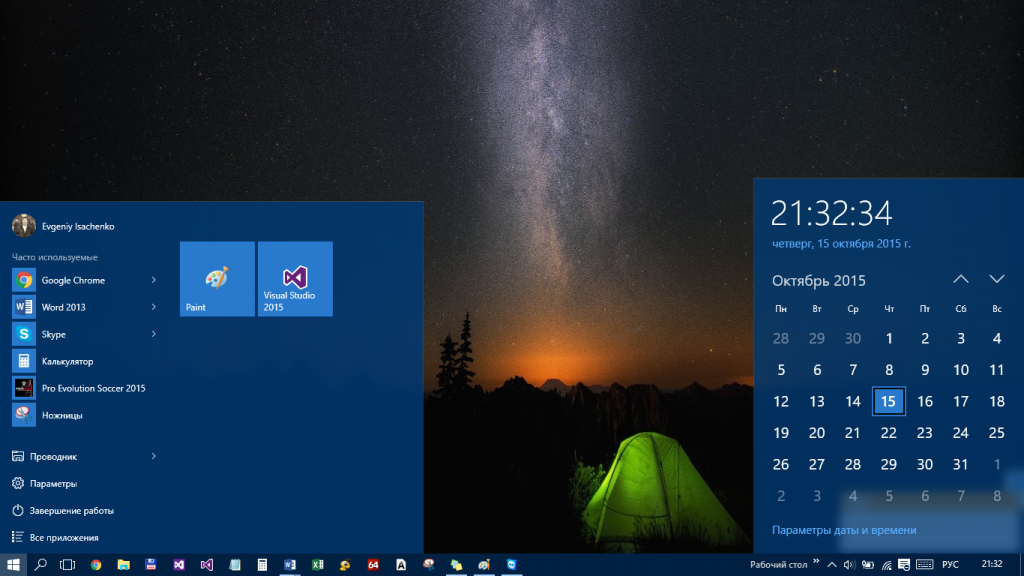The width and height of the screenshot is (1024, 576).
Task: Launch Google Chrome from the taskbar
Action: click(x=96, y=564)
